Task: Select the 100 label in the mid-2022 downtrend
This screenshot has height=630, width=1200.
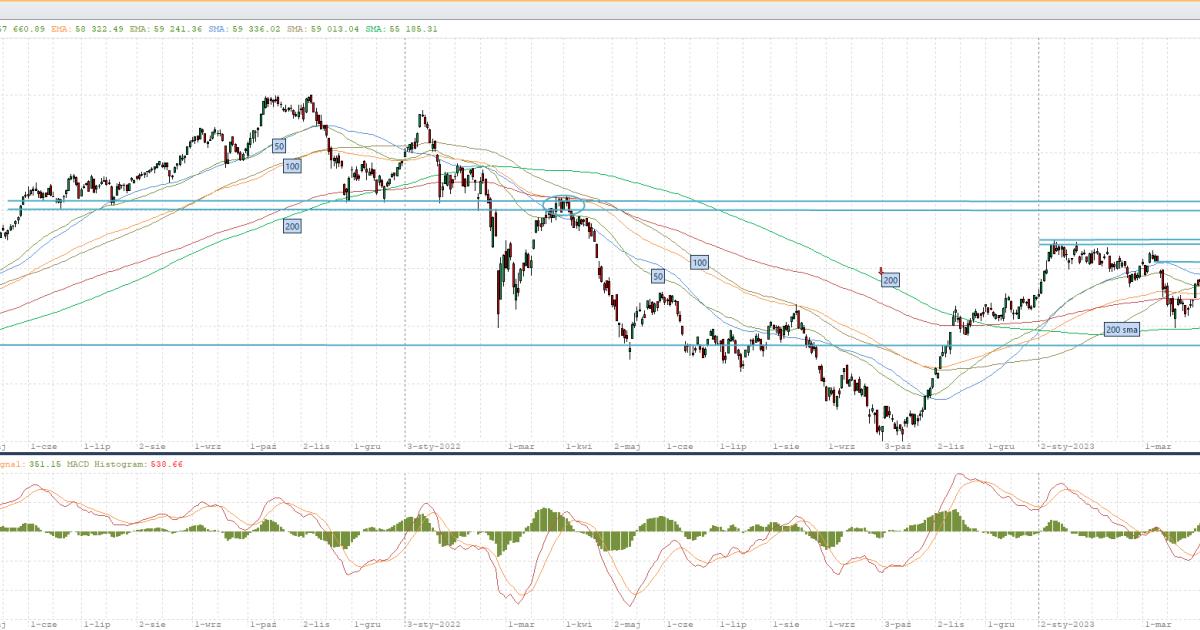Action: pos(700,262)
